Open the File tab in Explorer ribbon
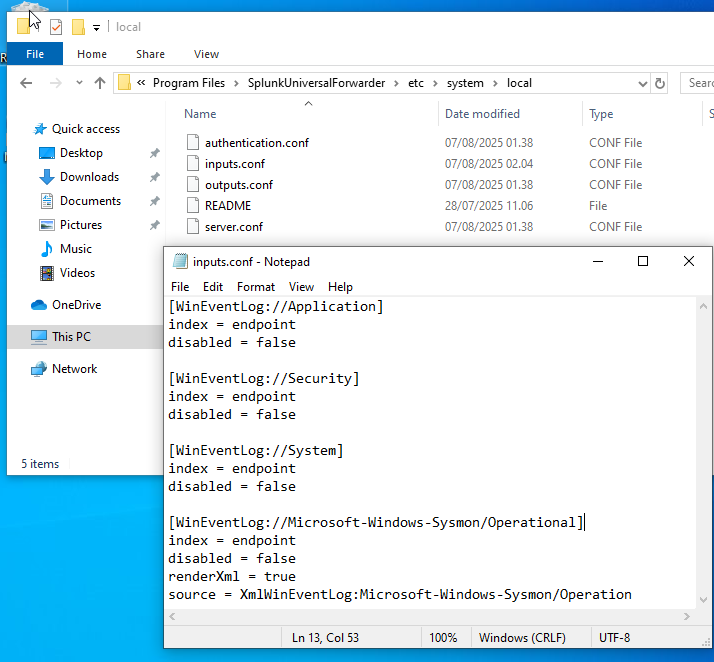714x662 pixels. pos(35,54)
